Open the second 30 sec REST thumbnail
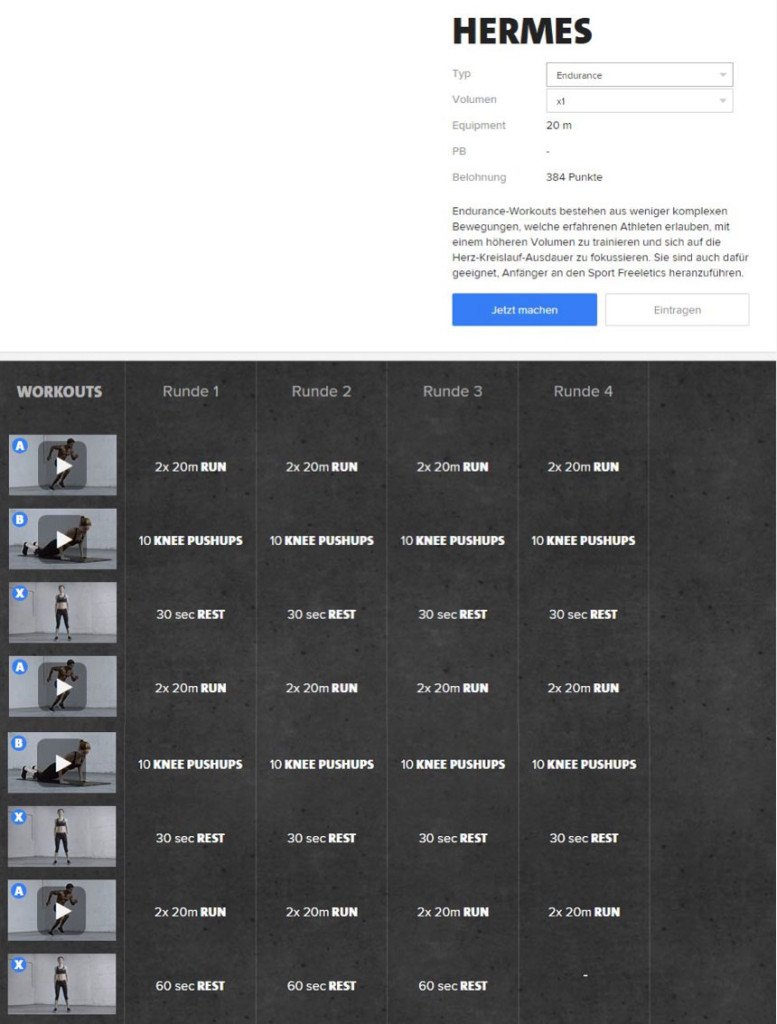This screenshot has width=777, height=1024. 62,836
